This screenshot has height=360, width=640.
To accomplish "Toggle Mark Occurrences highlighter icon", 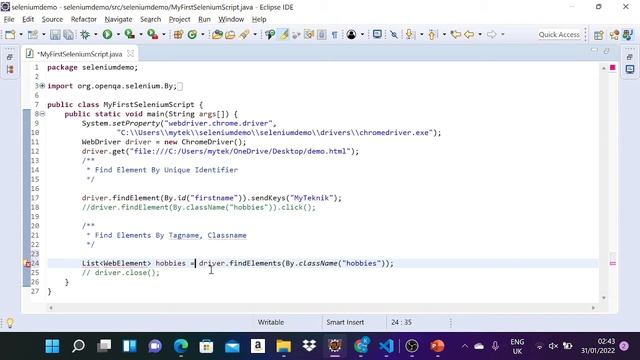I will tap(283, 35).
